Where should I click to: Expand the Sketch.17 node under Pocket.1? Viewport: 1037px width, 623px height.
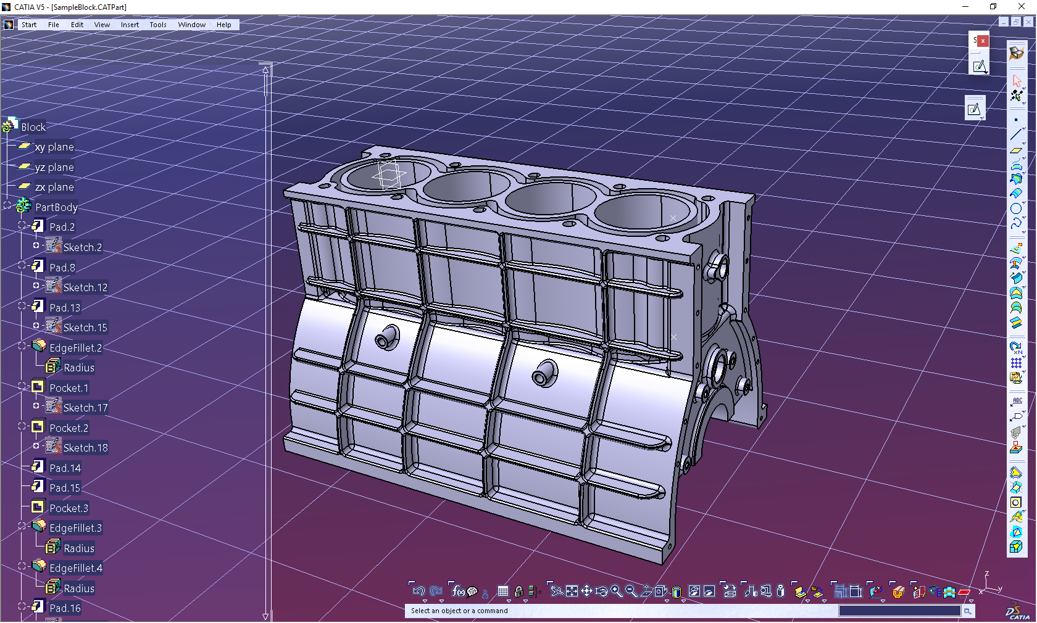pos(37,406)
